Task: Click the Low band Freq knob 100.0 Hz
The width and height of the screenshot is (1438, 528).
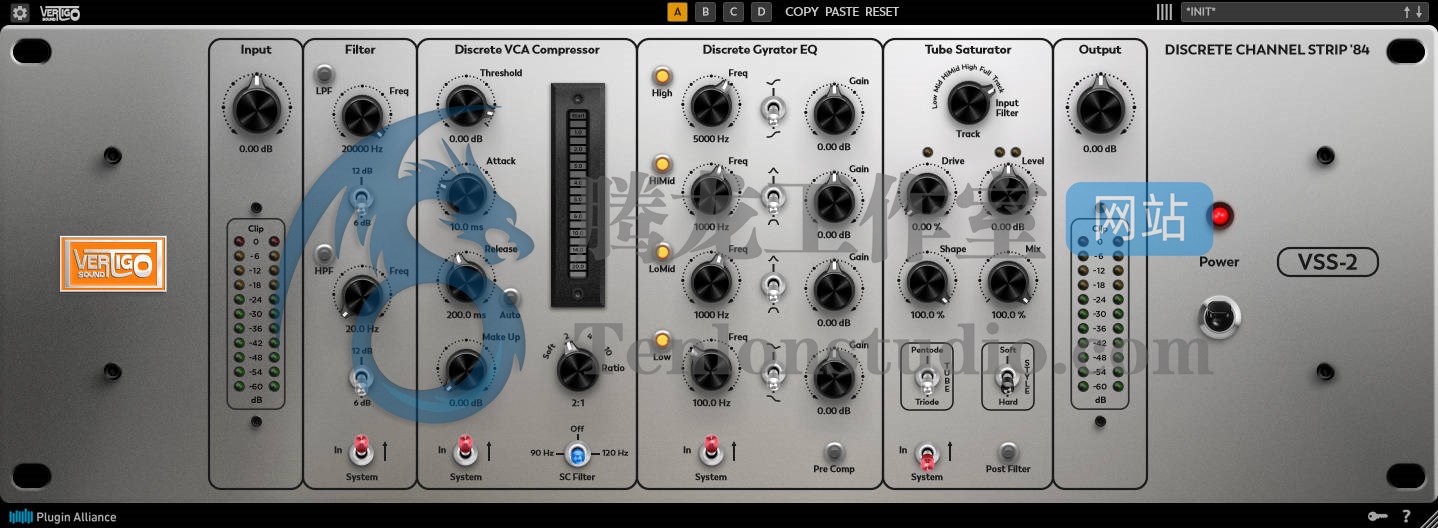Action: pyautogui.click(x=711, y=369)
